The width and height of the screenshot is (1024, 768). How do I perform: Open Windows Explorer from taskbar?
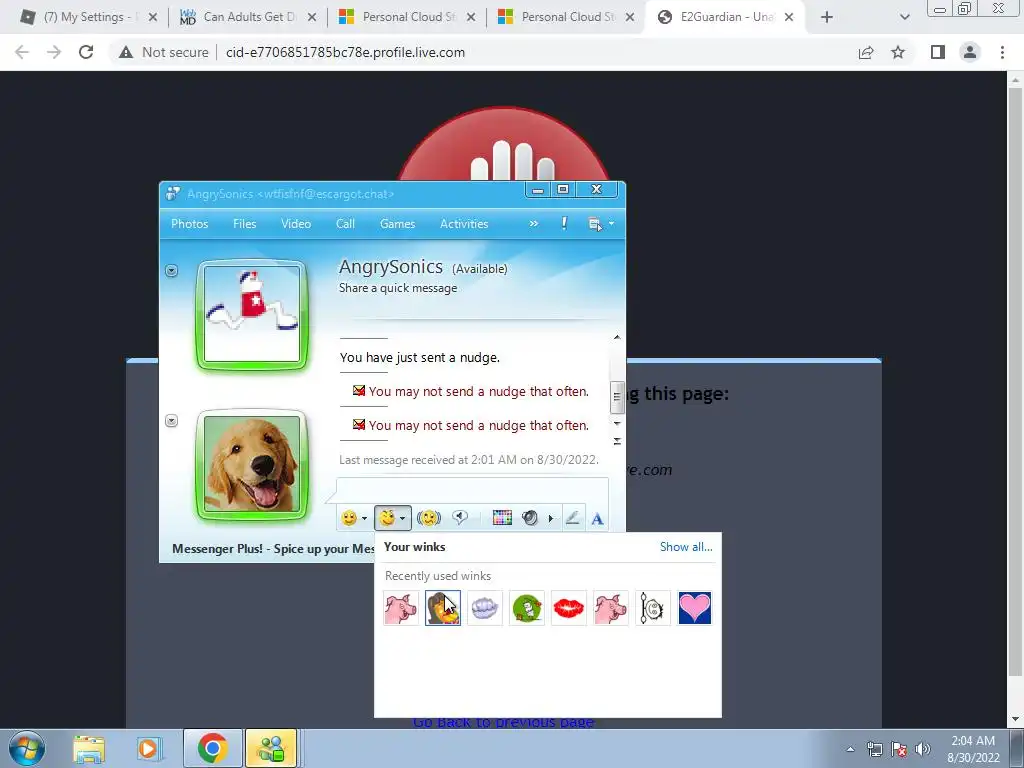(x=89, y=749)
